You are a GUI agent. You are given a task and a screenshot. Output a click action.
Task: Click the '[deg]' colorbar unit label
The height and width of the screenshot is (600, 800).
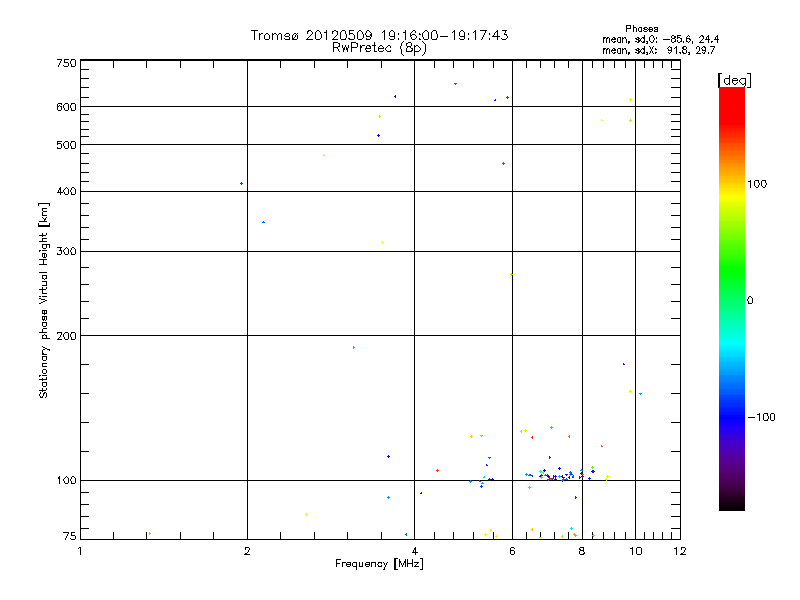[734, 80]
